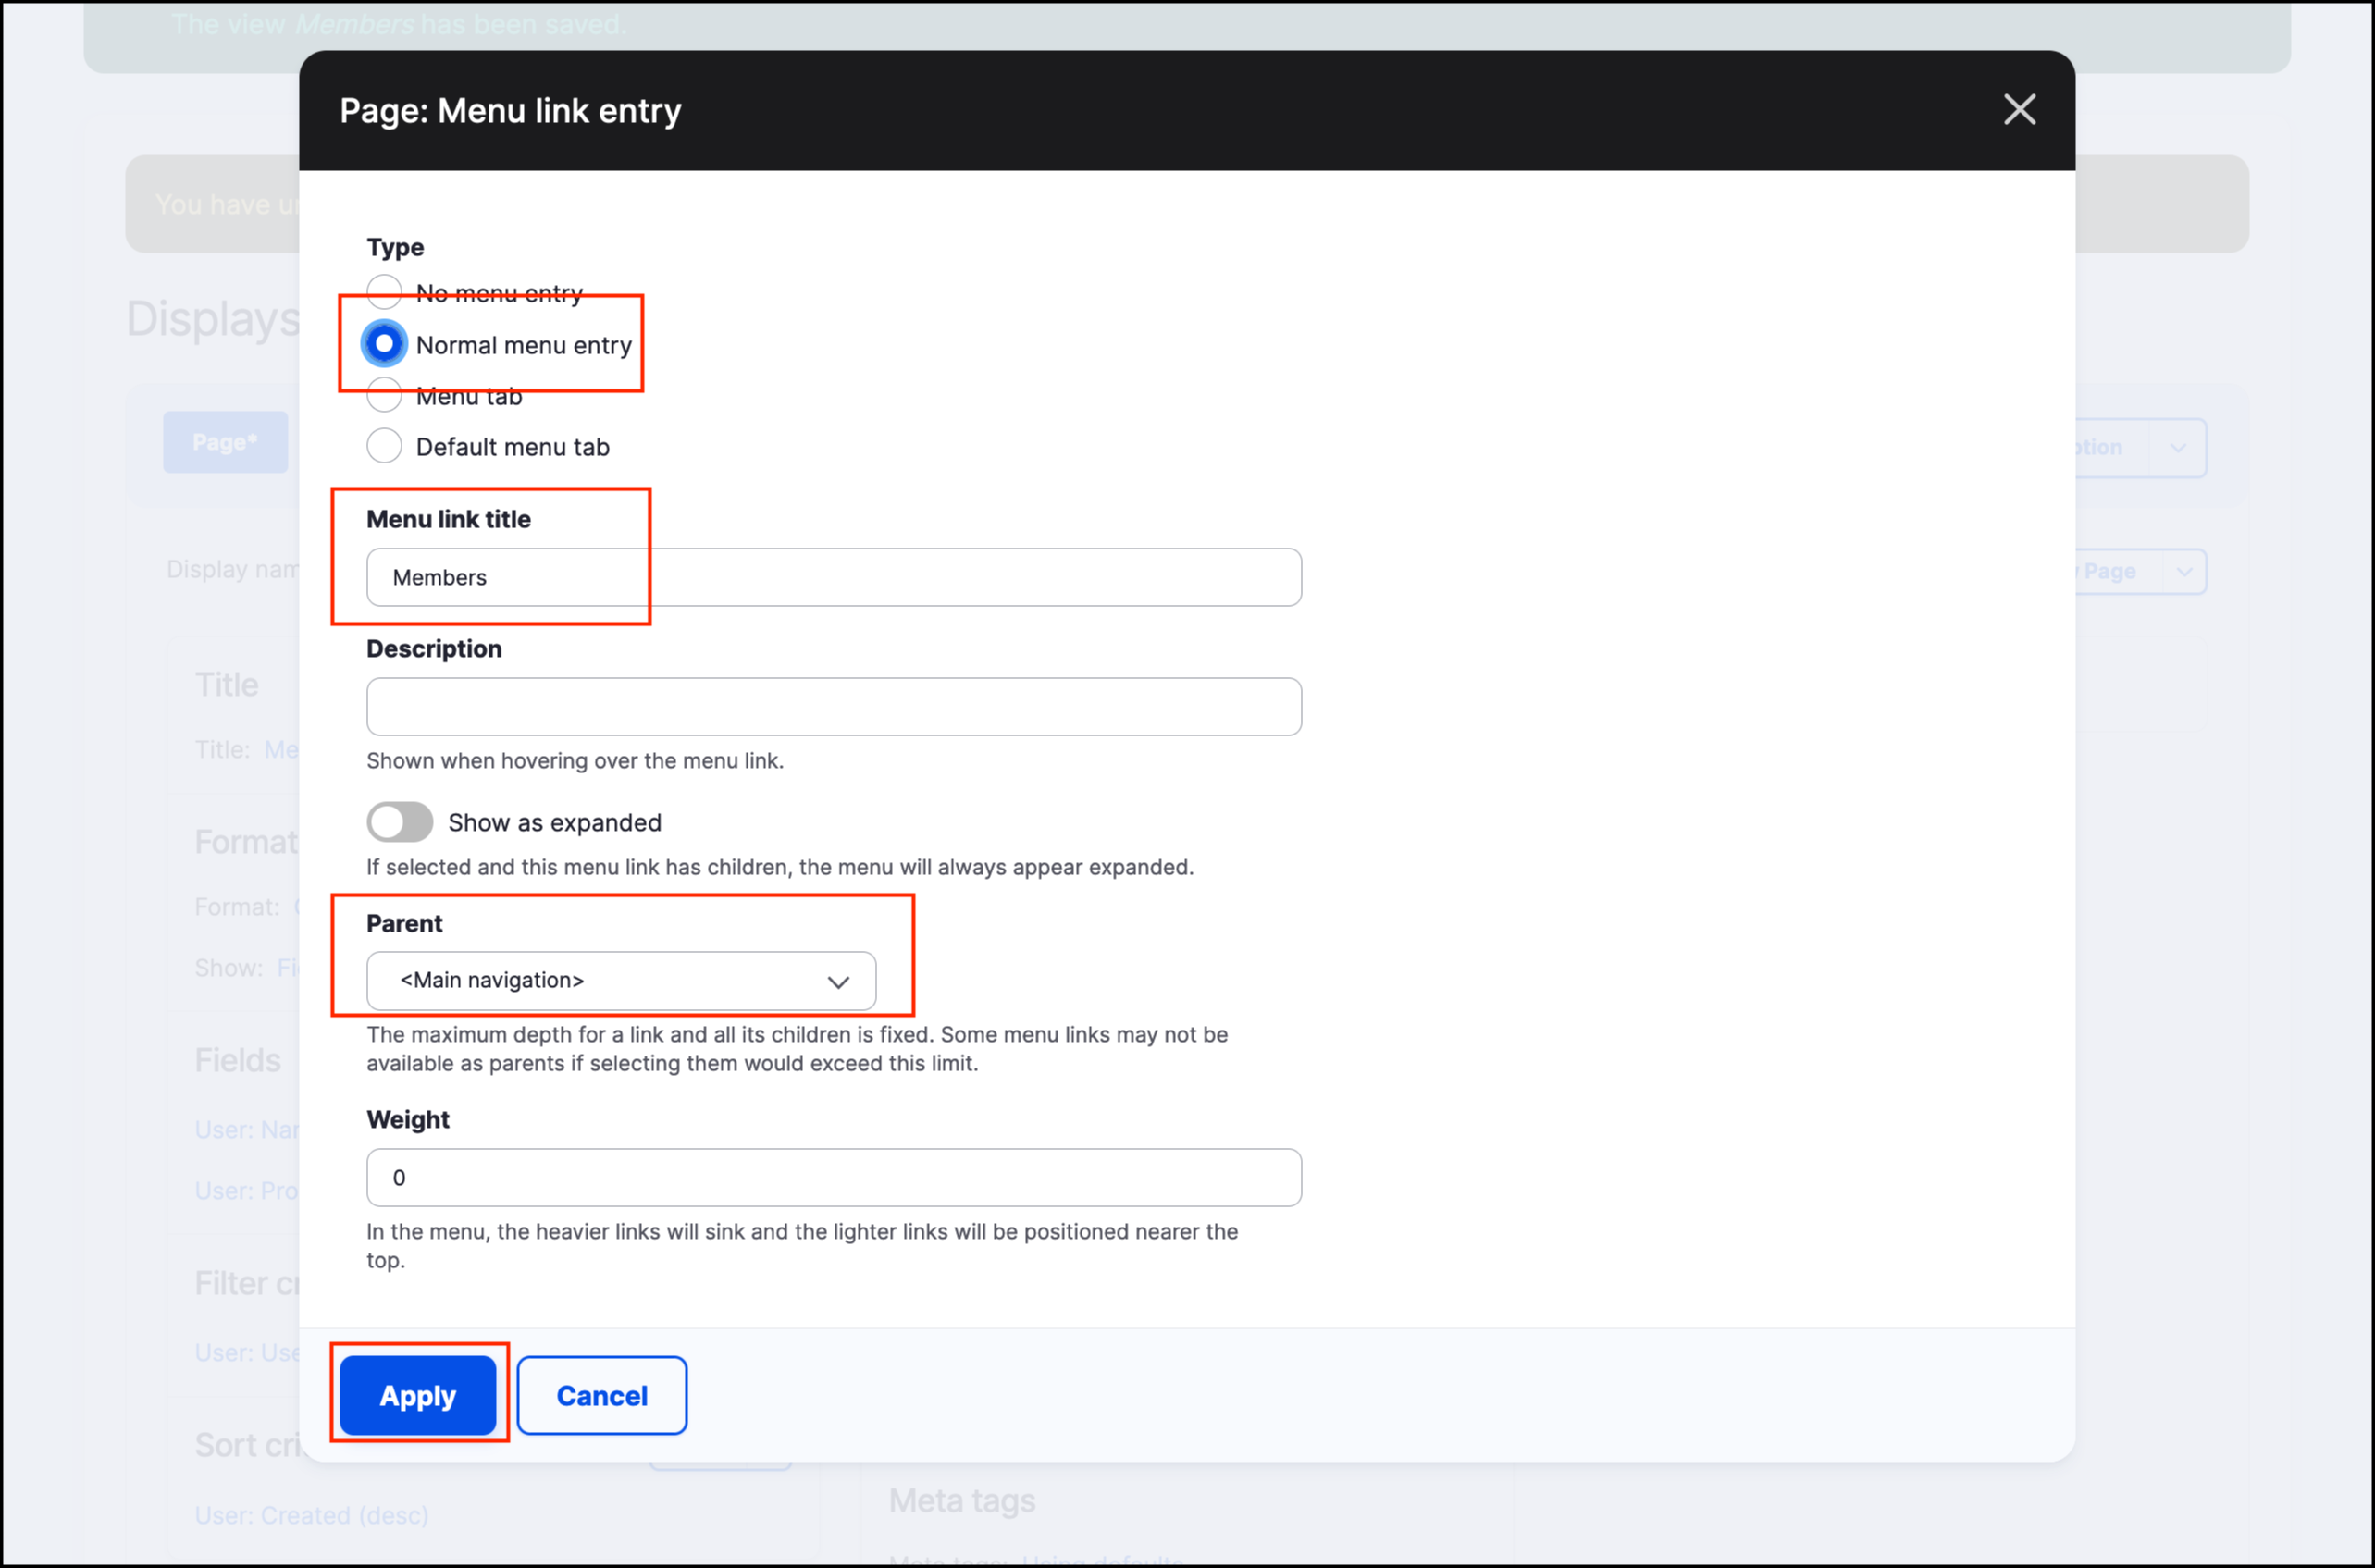Highlight the Members title text

click(x=440, y=577)
